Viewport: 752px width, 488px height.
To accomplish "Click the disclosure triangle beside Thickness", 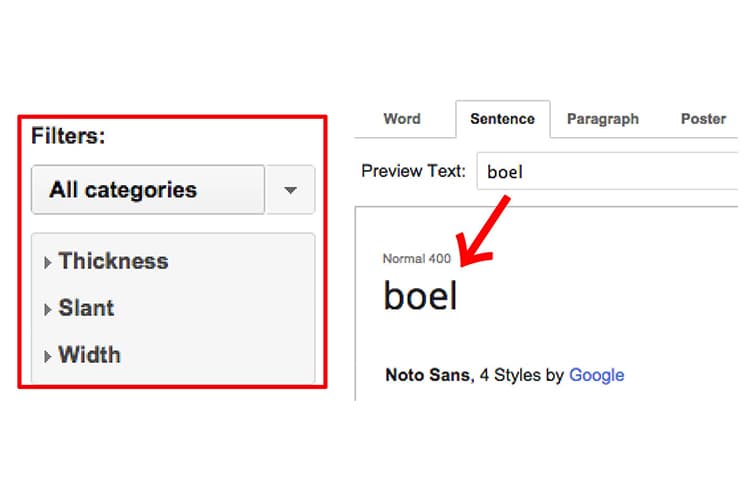I will tap(47, 263).
